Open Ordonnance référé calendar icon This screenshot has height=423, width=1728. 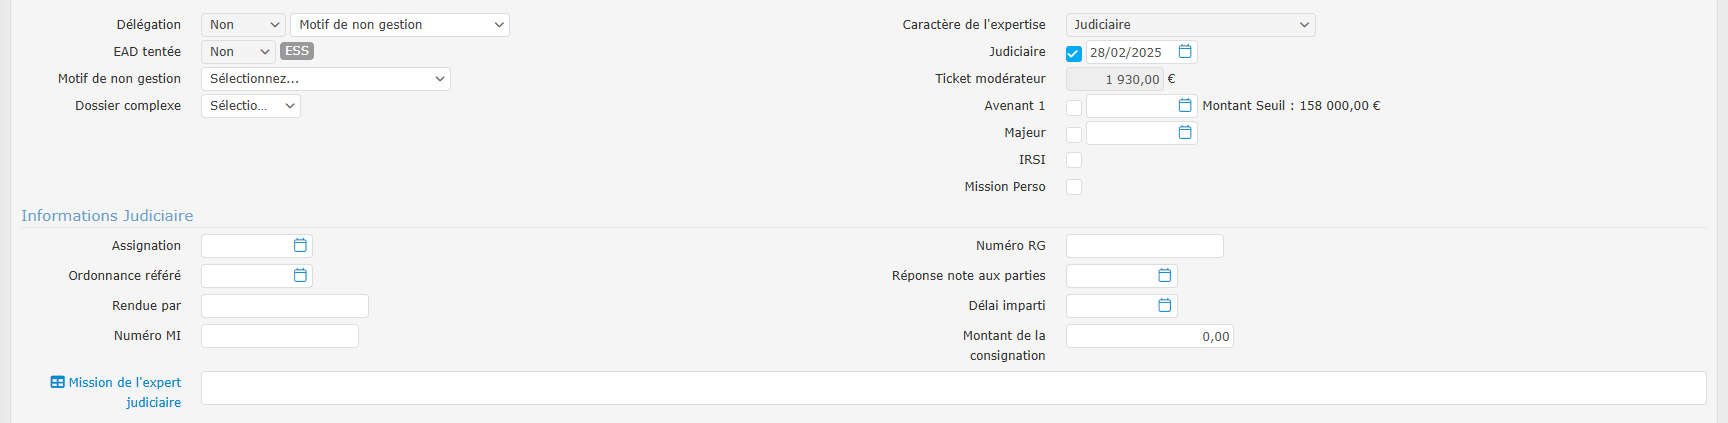tap(300, 275)
